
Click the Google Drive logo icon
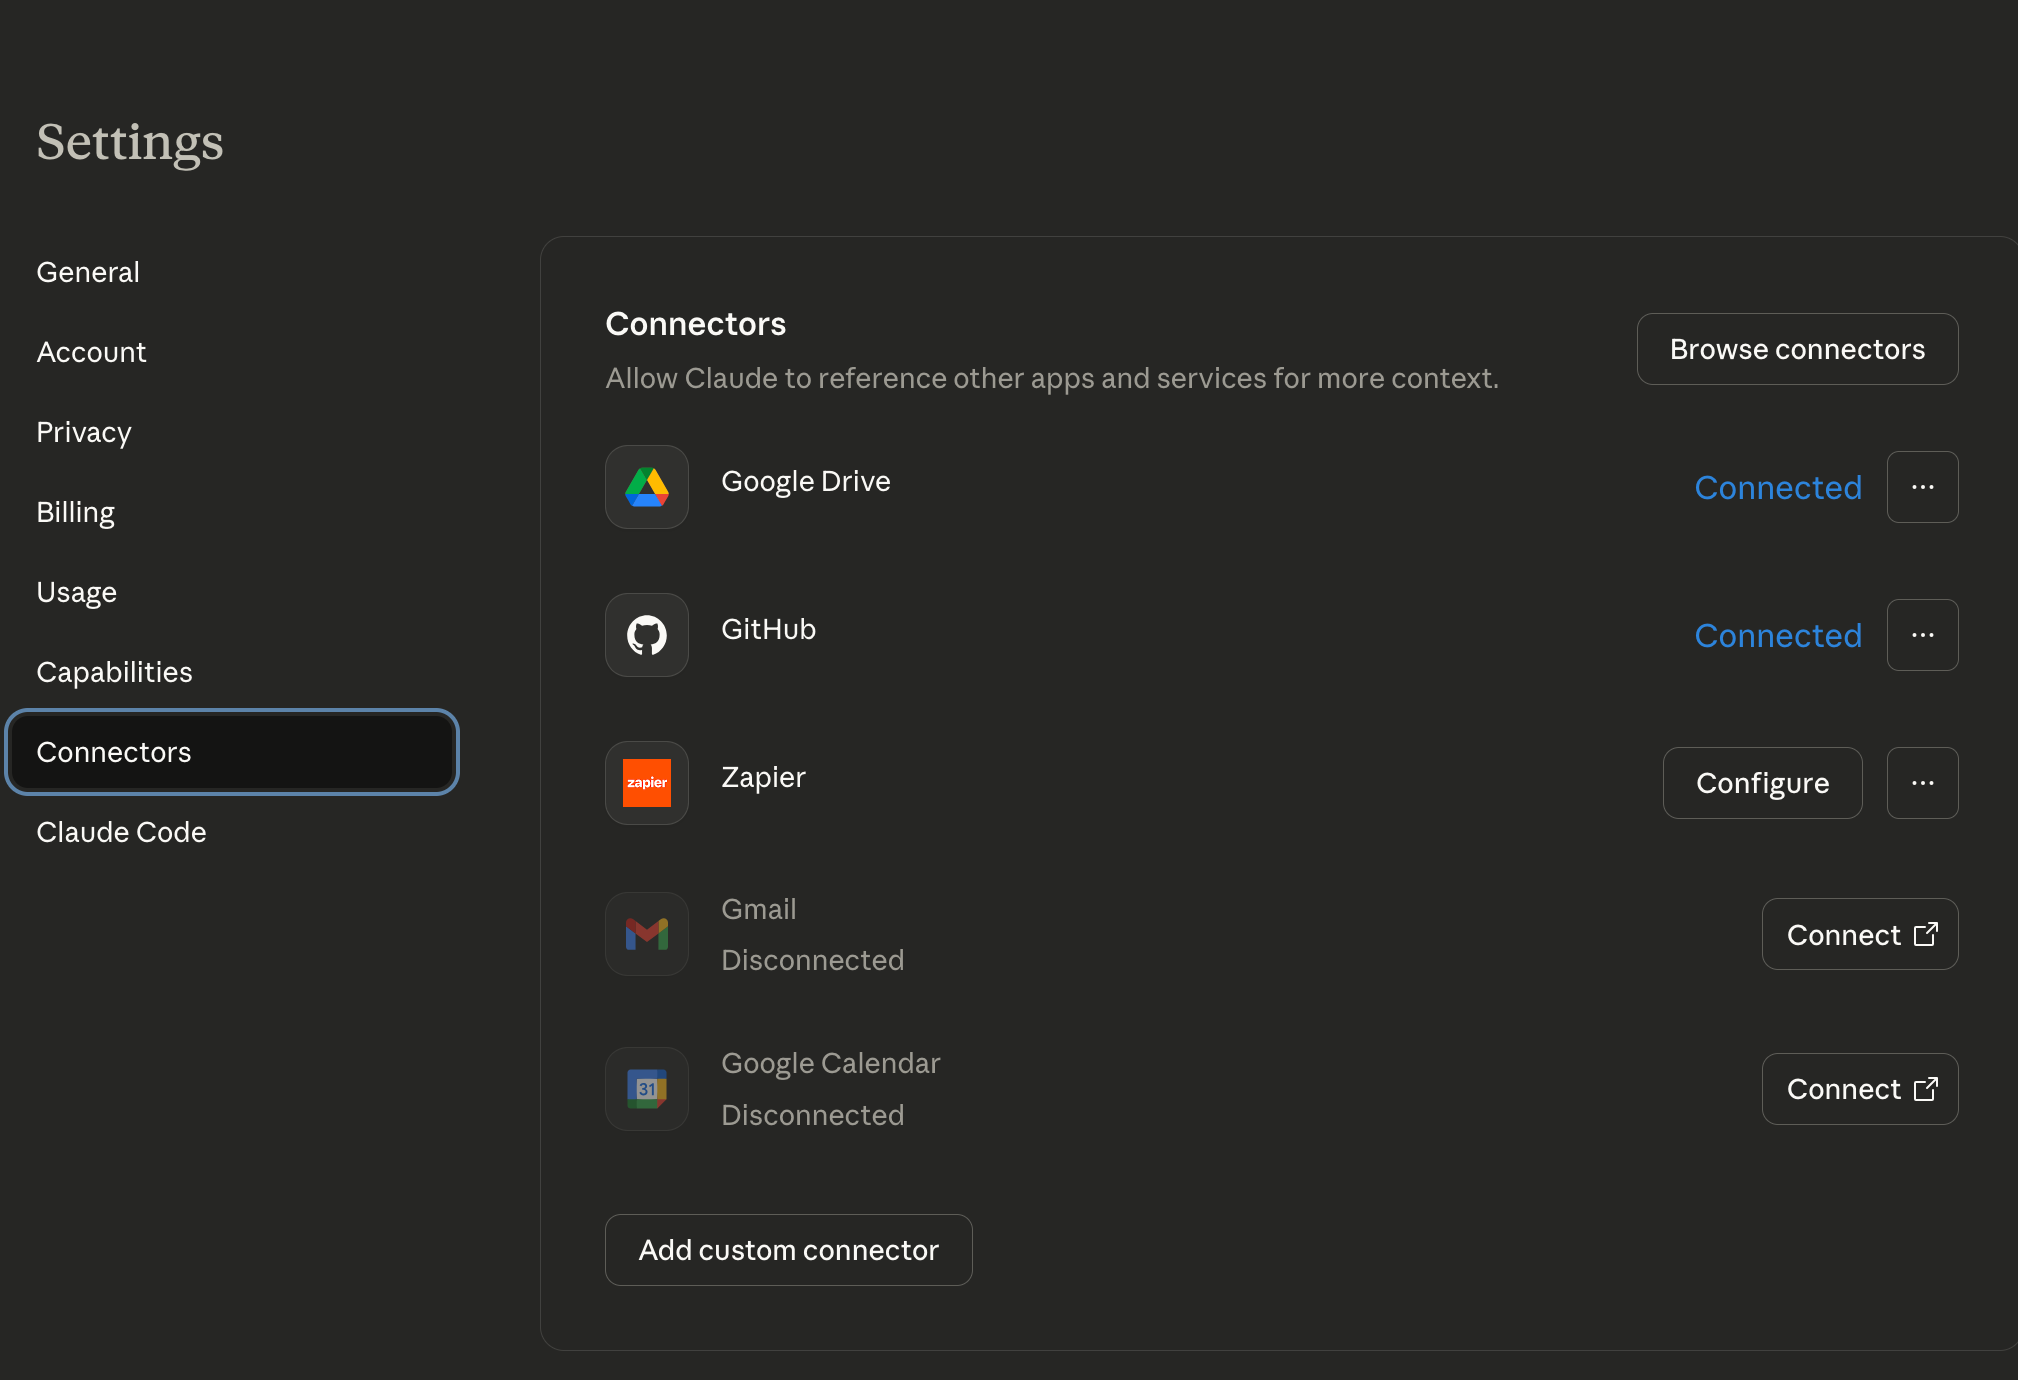pyautogui.click(x=647, y=487)
